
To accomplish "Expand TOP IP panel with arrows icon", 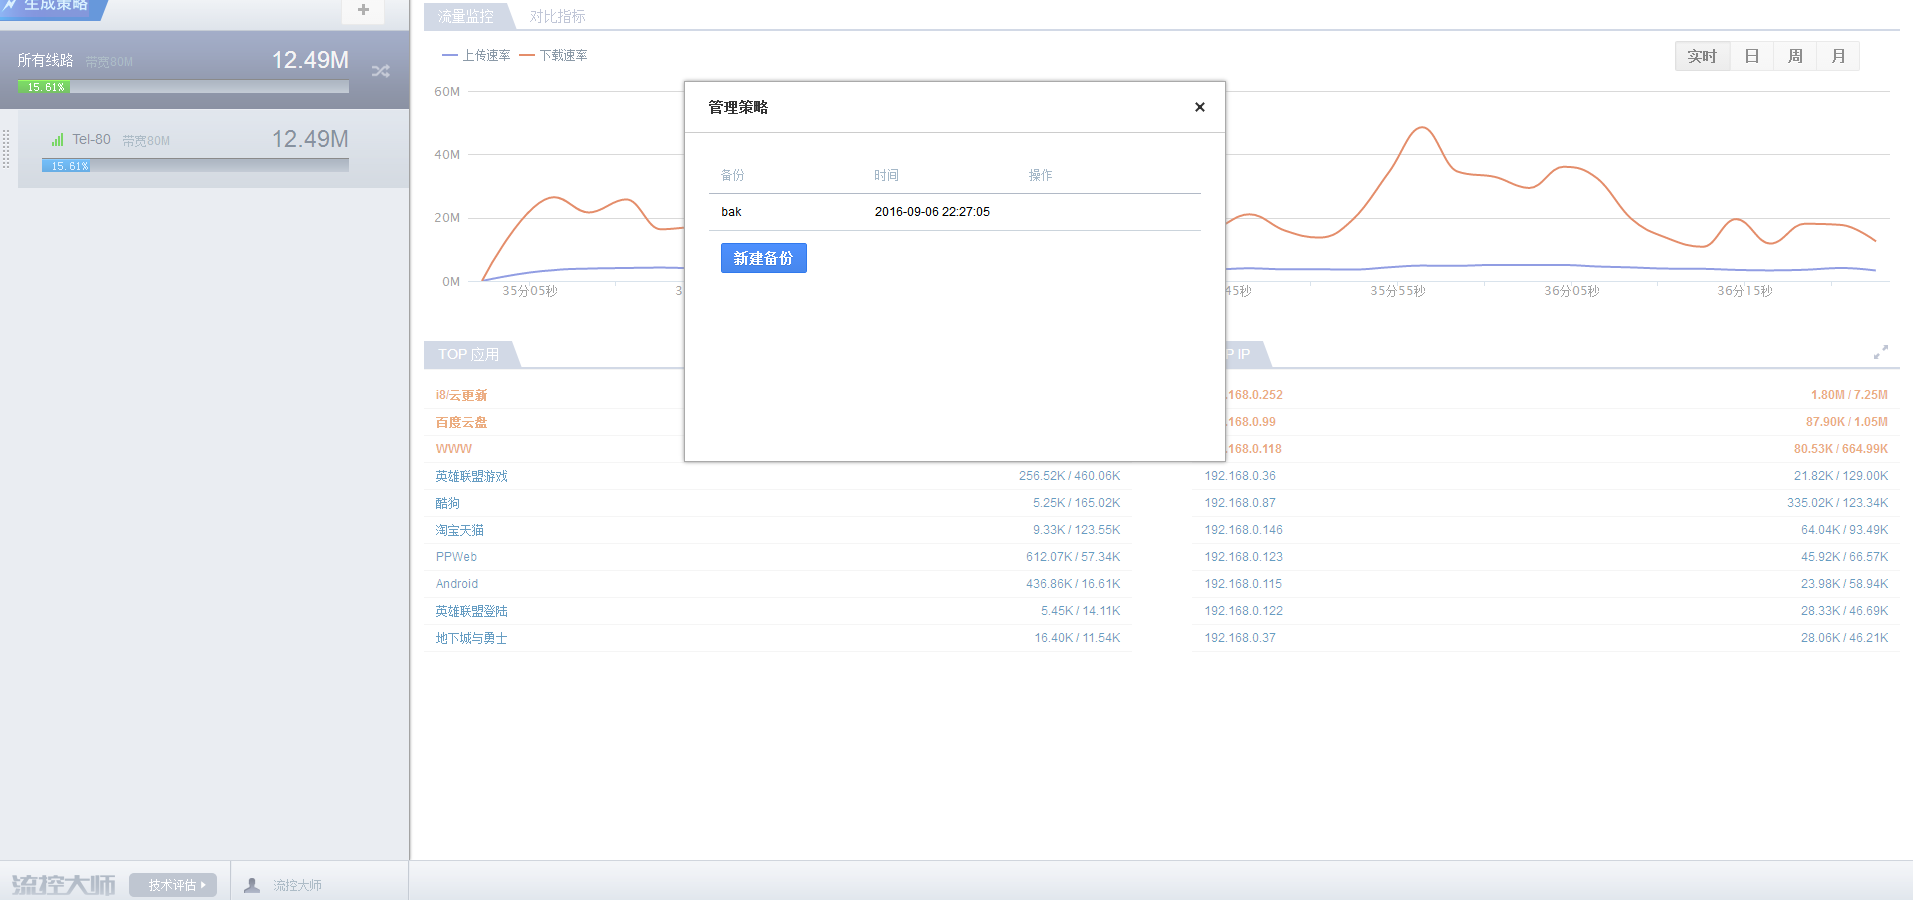I will click(x=1881, y=352).
